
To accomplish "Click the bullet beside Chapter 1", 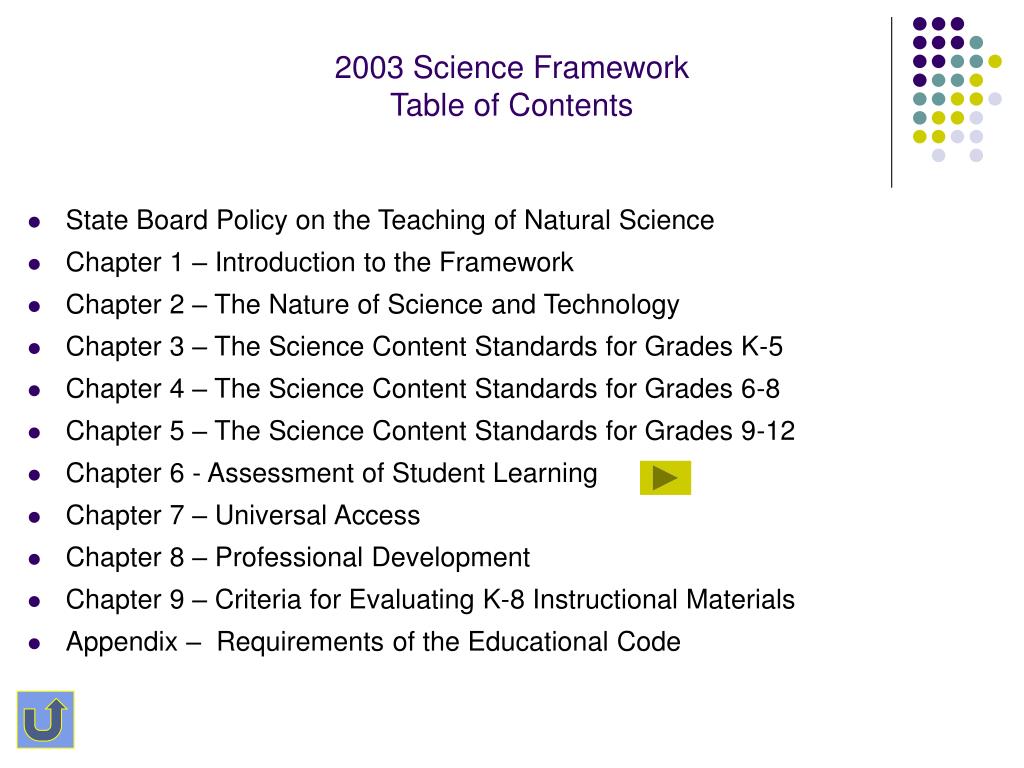I will click(x=35, y=264).
